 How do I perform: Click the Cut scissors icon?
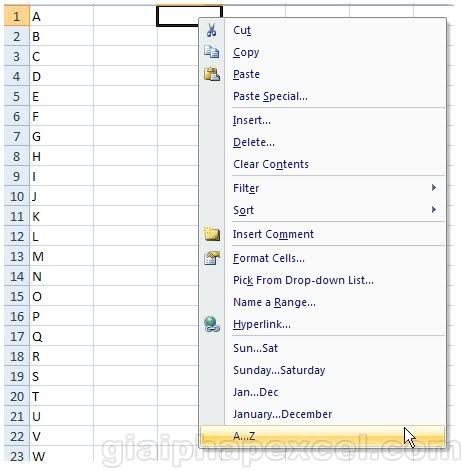(211, 30)
